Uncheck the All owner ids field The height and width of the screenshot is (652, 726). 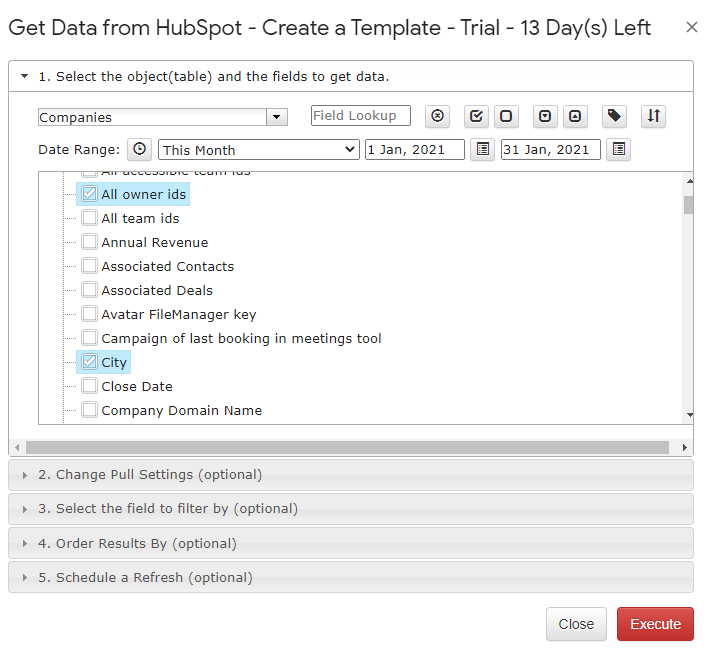point(89,194)
